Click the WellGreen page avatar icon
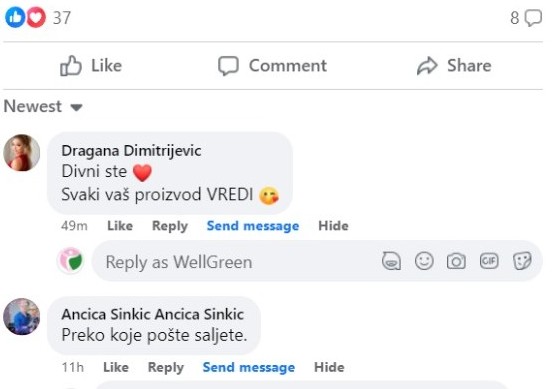 point(71,261)
